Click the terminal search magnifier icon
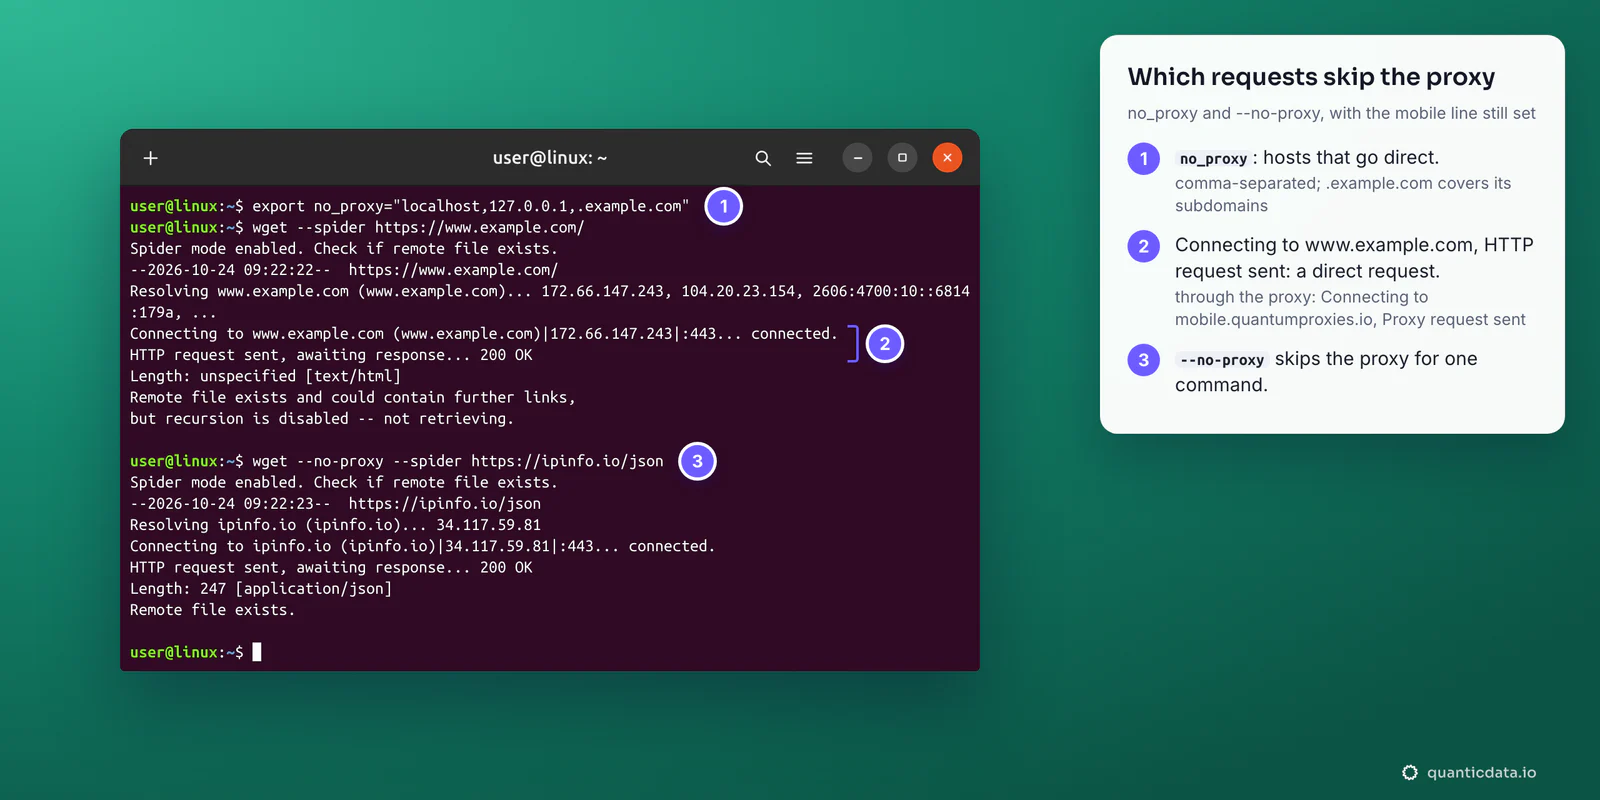 [x=763, y=158]
